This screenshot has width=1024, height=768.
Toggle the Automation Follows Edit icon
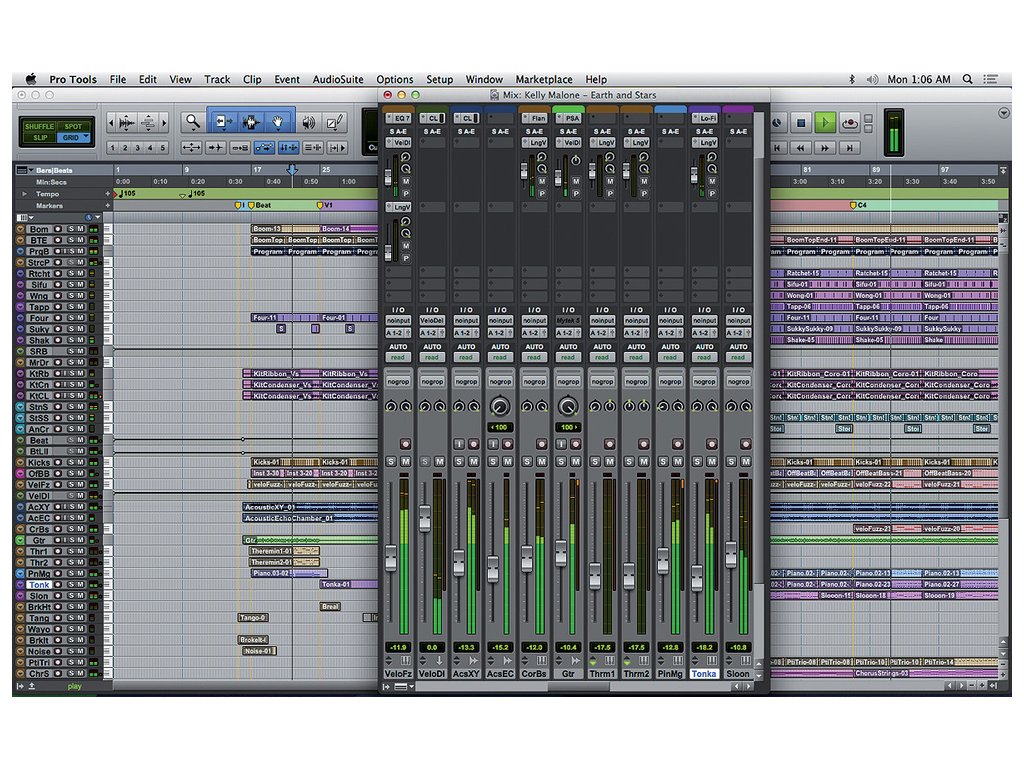click(x=264, y=148)
